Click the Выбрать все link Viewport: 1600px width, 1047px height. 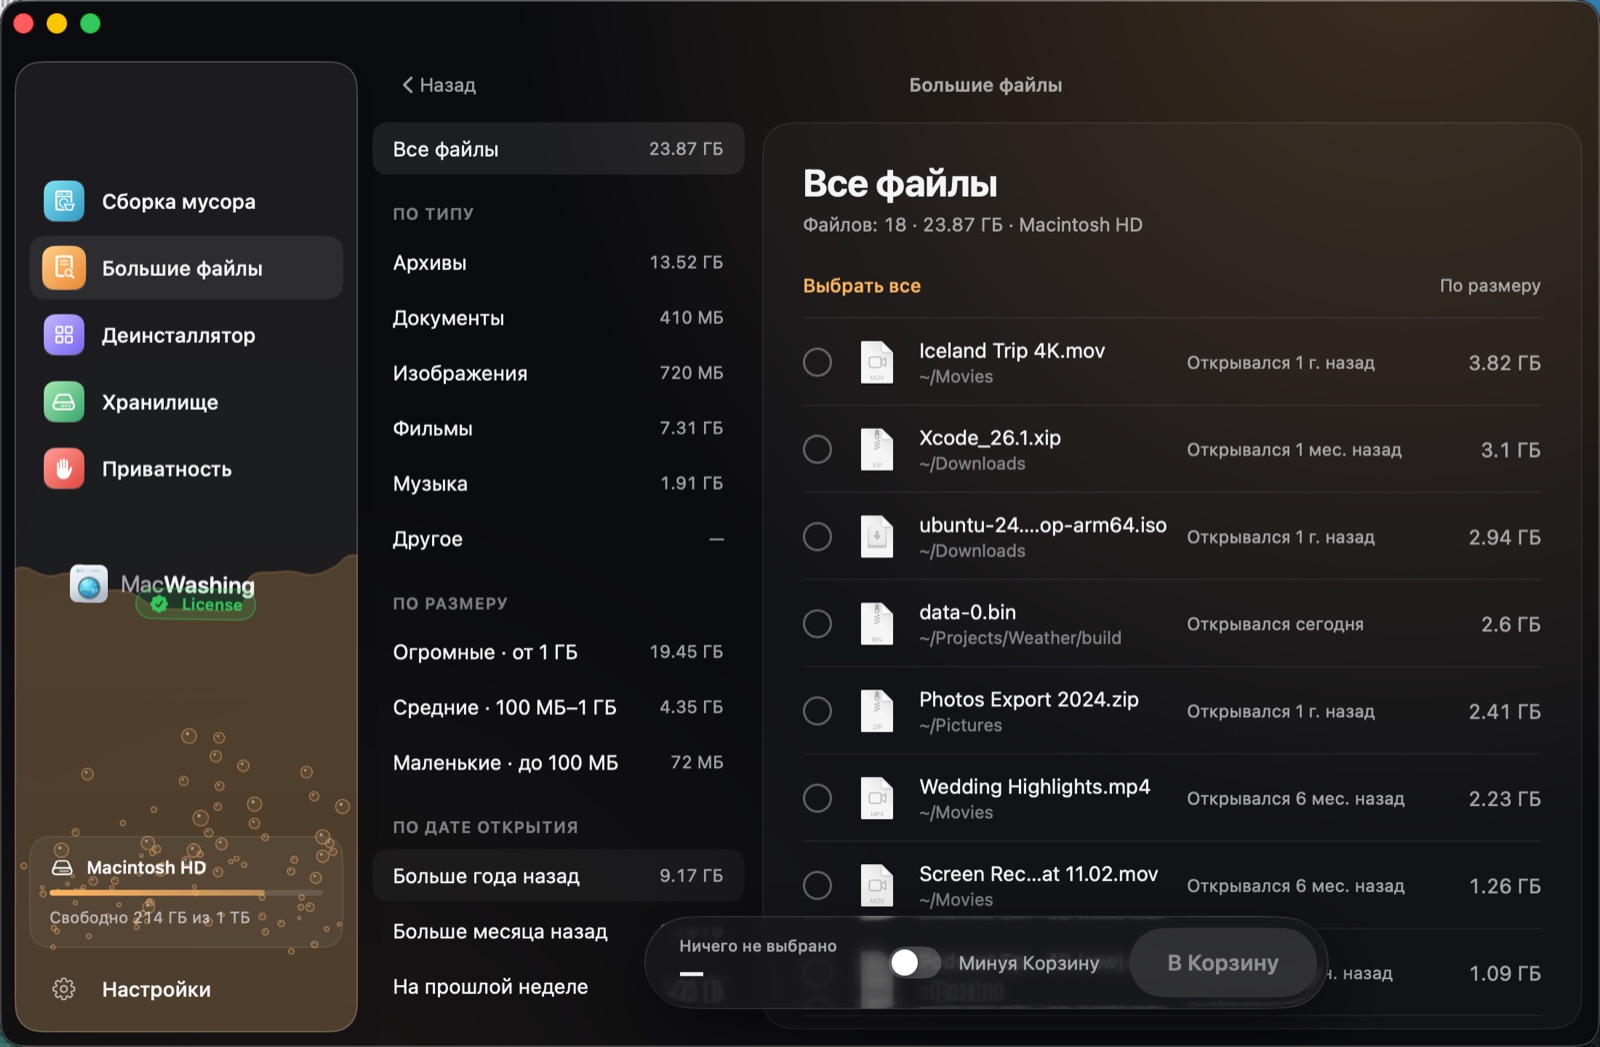862,286
